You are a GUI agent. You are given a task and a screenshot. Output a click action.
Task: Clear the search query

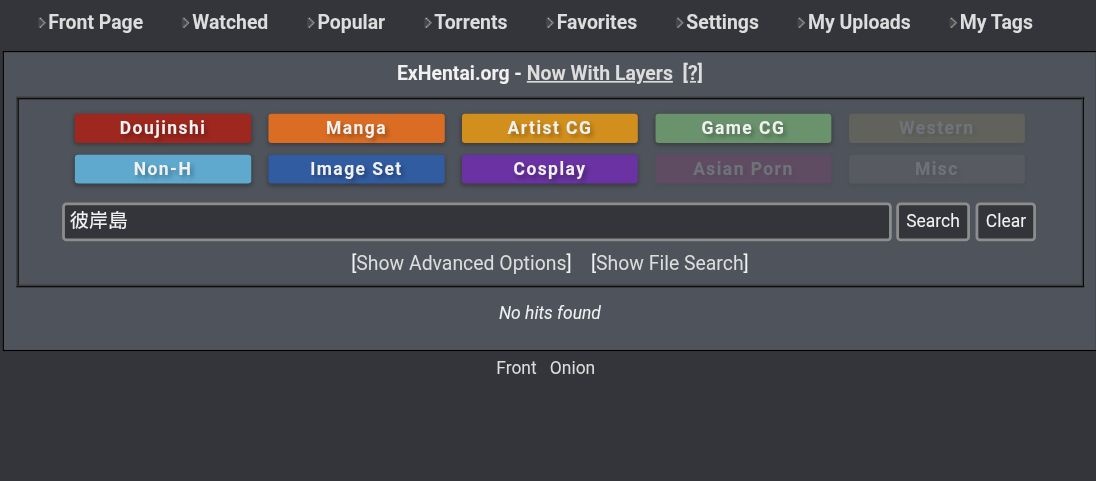click(x=1005, y=222)
